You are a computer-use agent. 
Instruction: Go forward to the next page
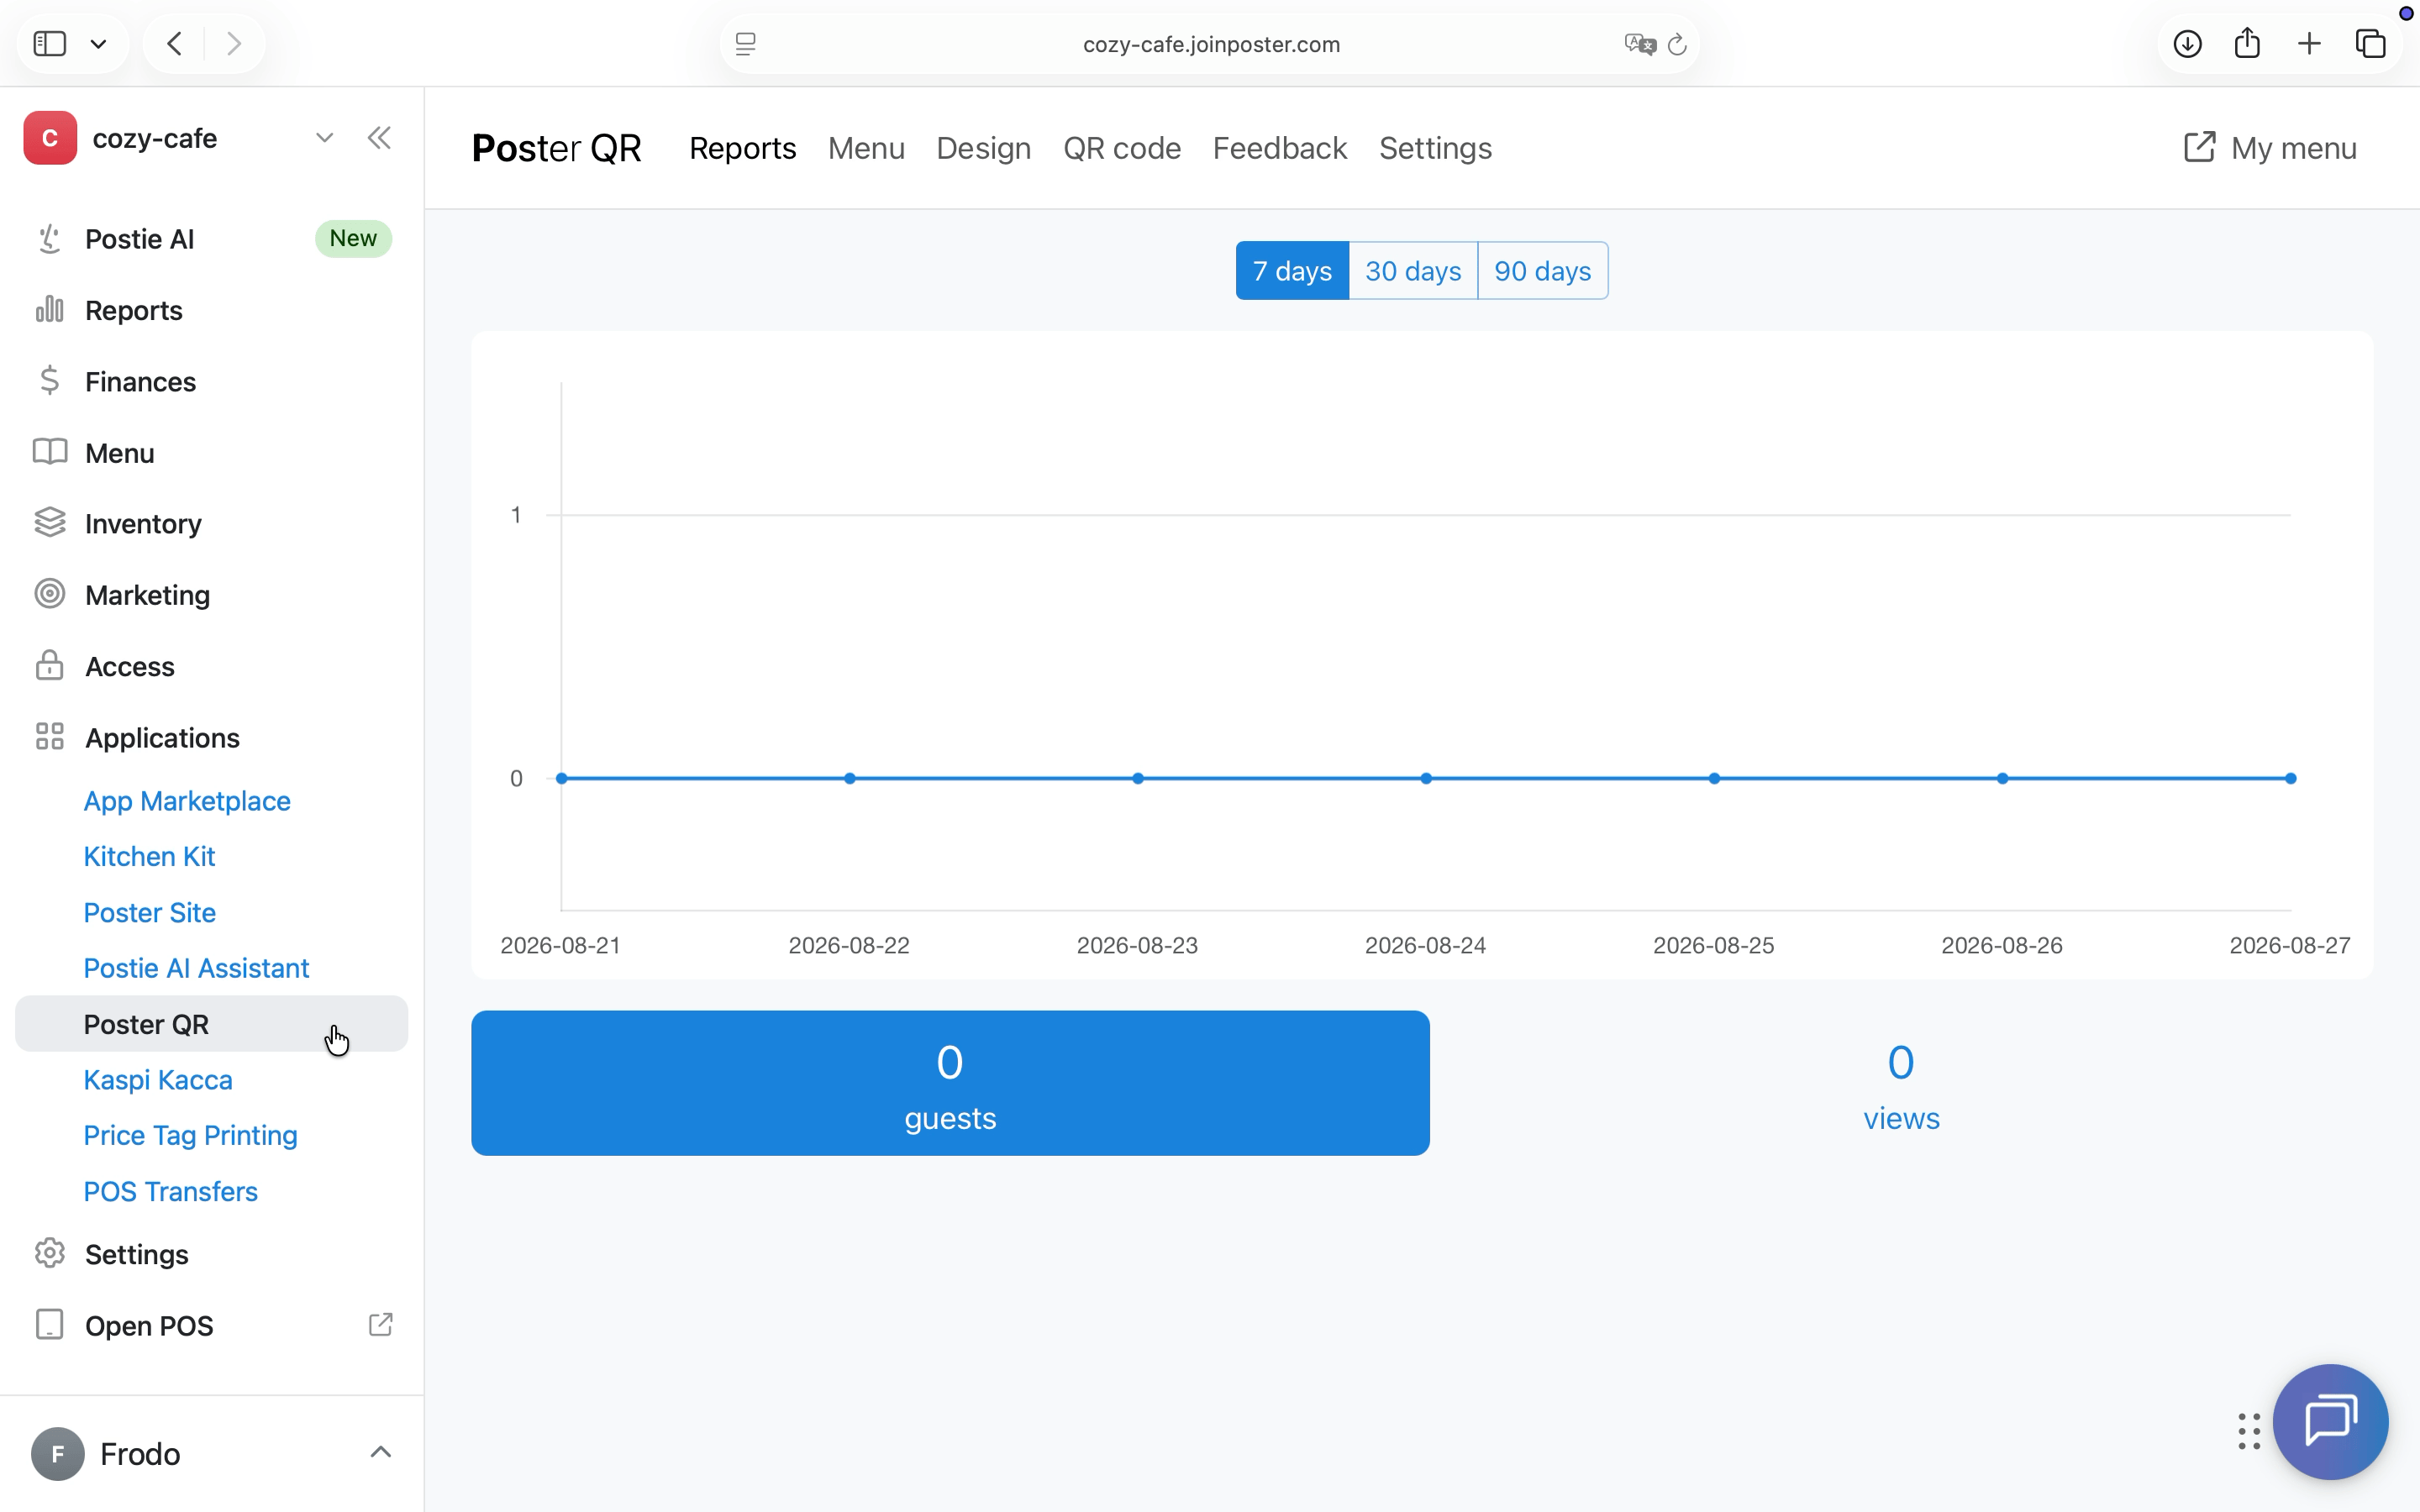[234, 44]
